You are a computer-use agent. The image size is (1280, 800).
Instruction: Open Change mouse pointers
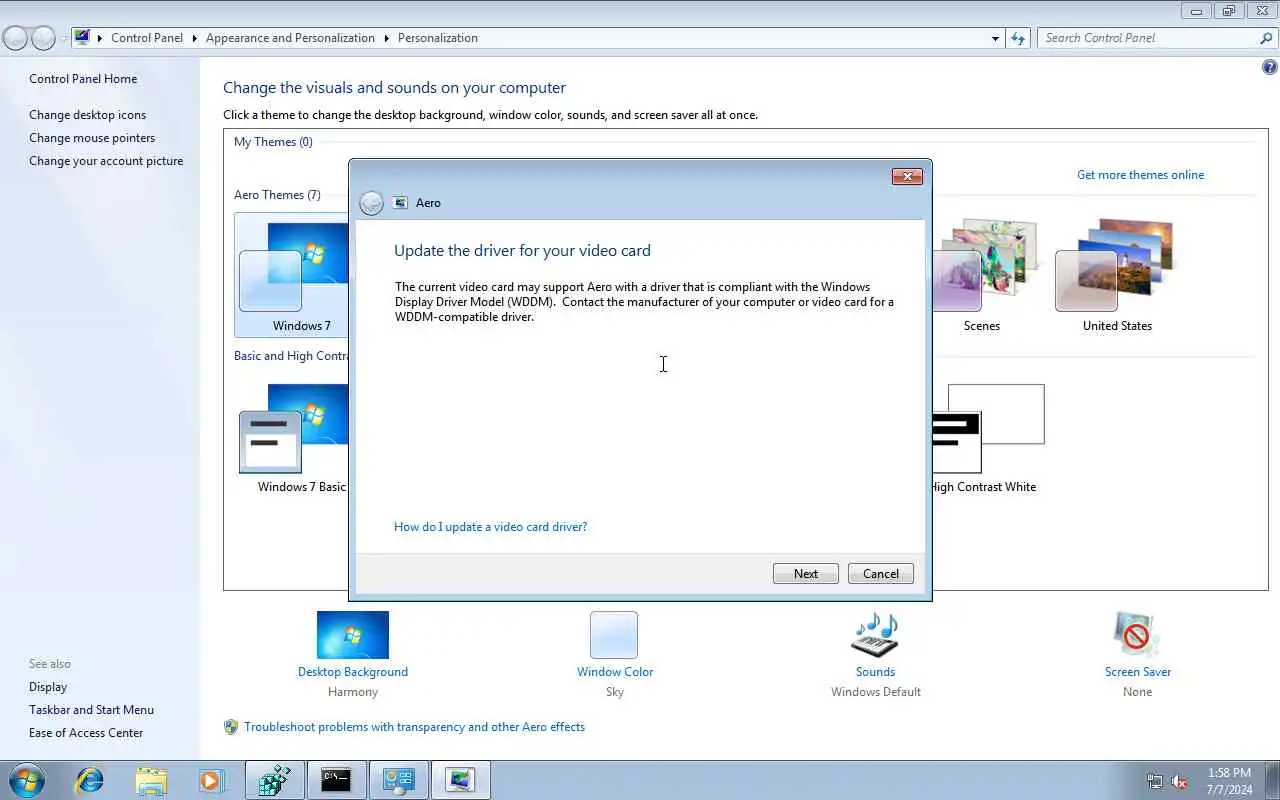(92, 138)
